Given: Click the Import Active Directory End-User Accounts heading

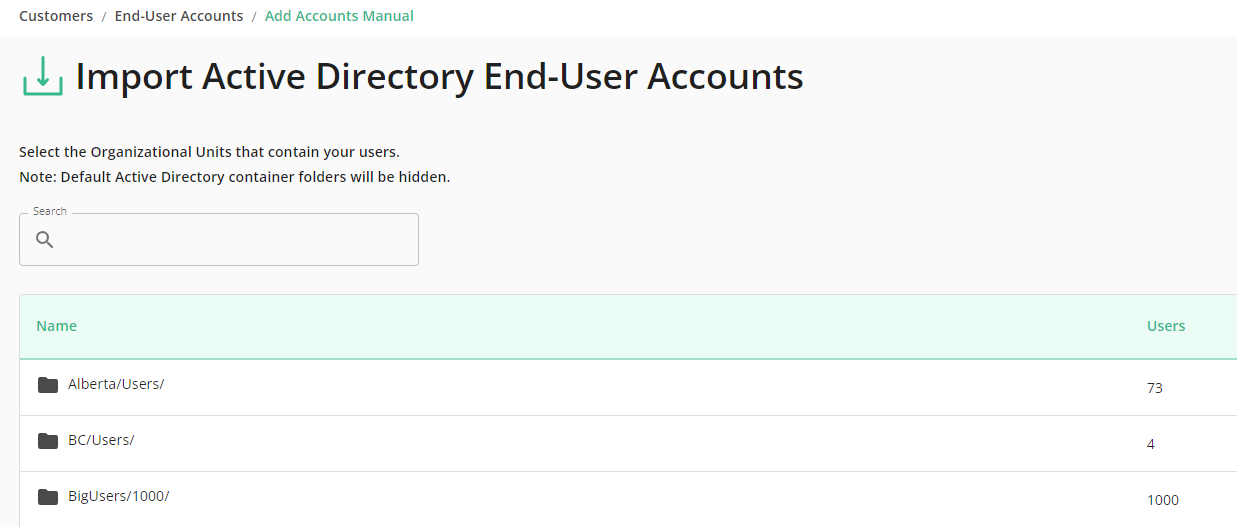Looking at the screenshot, I should click(439, 77).
